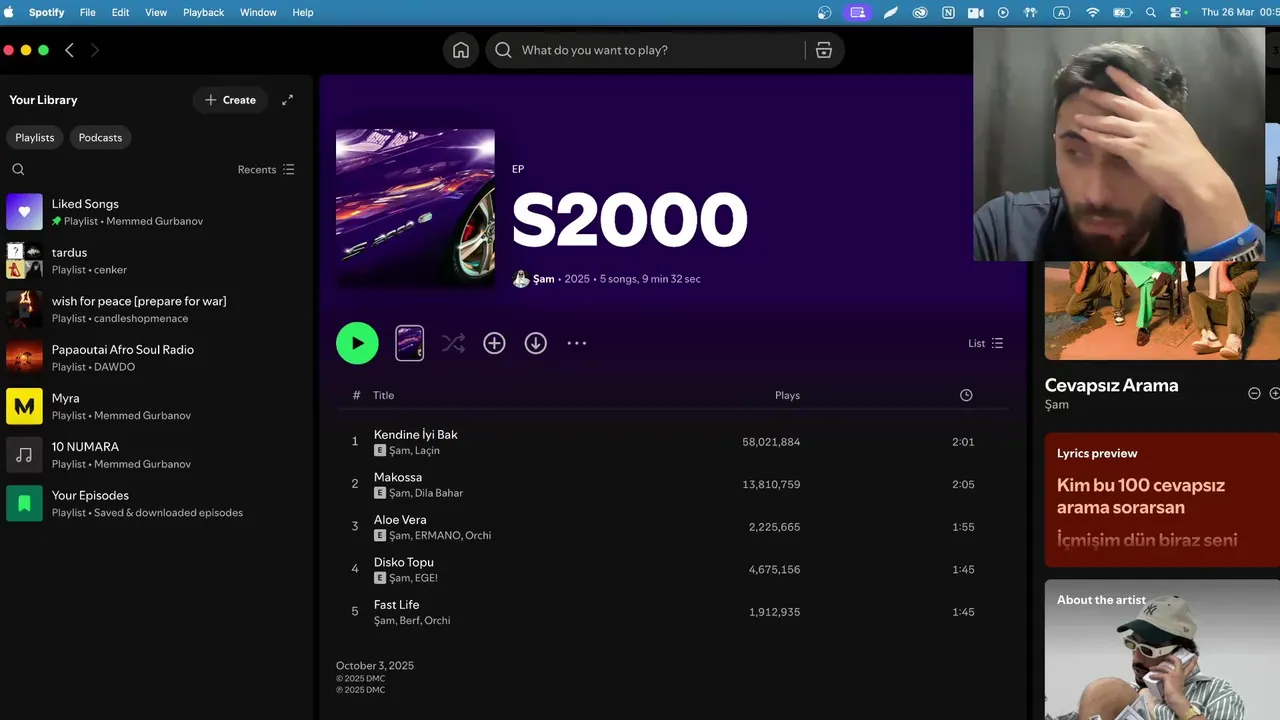Screen dimensions: 1280x720
Task: Click the S2000 preview thumbnail next to play
Action: tap(410, 343)
